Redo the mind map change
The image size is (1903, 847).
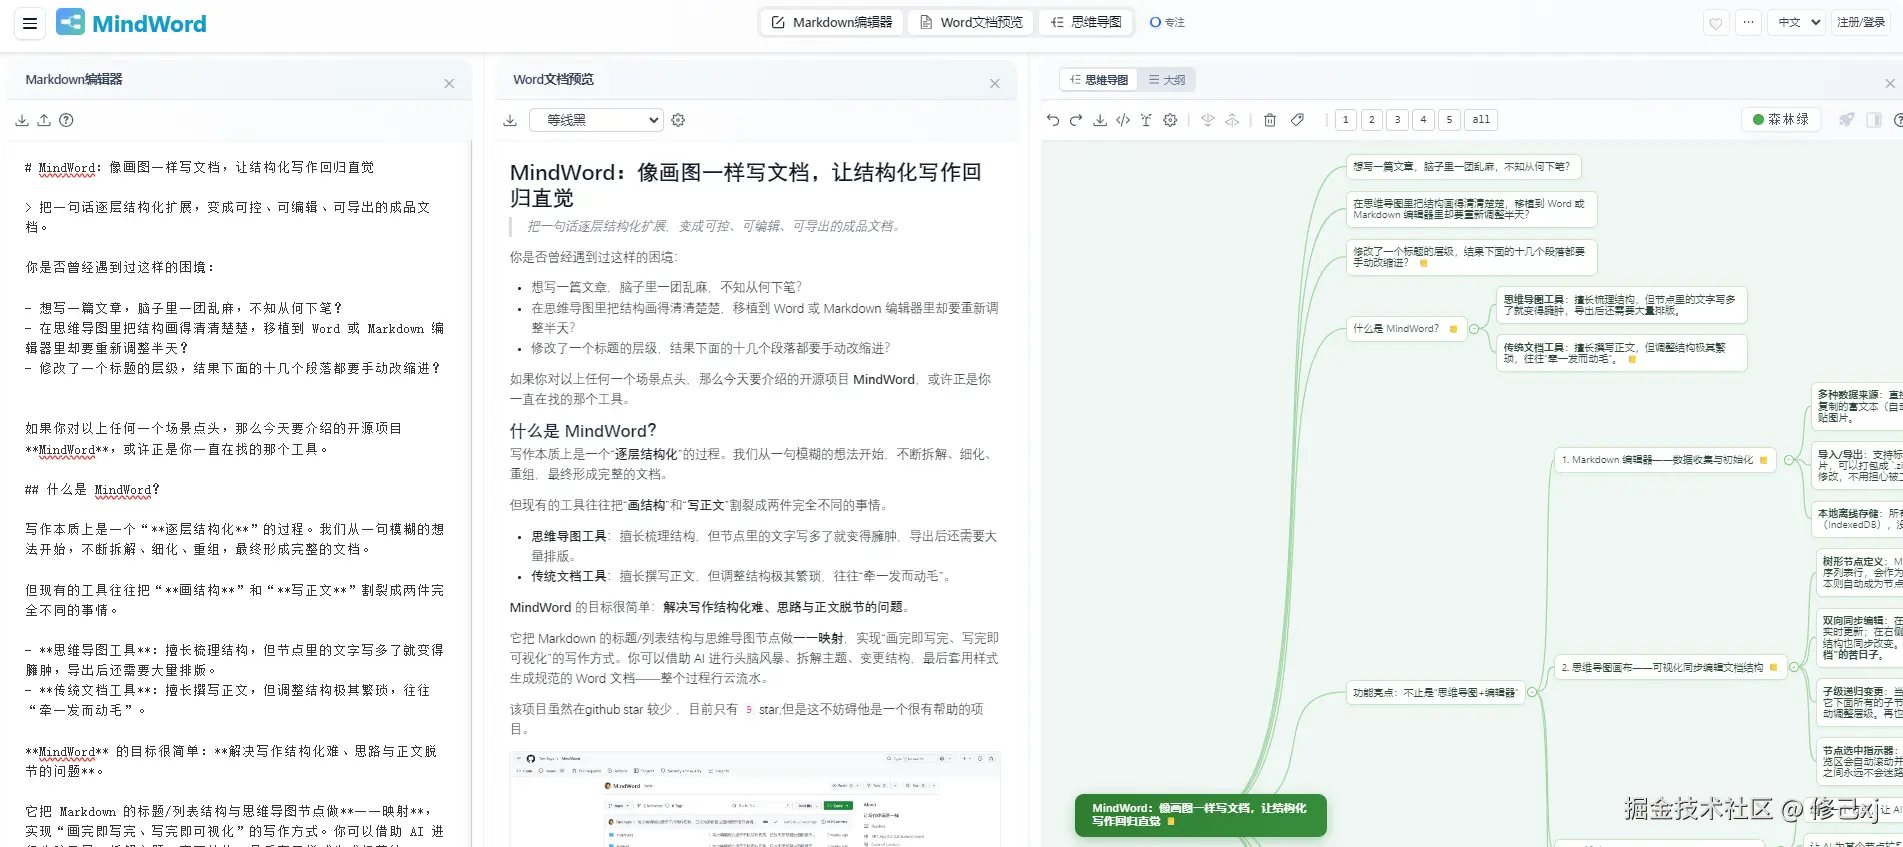click(x=1076, y=120)
